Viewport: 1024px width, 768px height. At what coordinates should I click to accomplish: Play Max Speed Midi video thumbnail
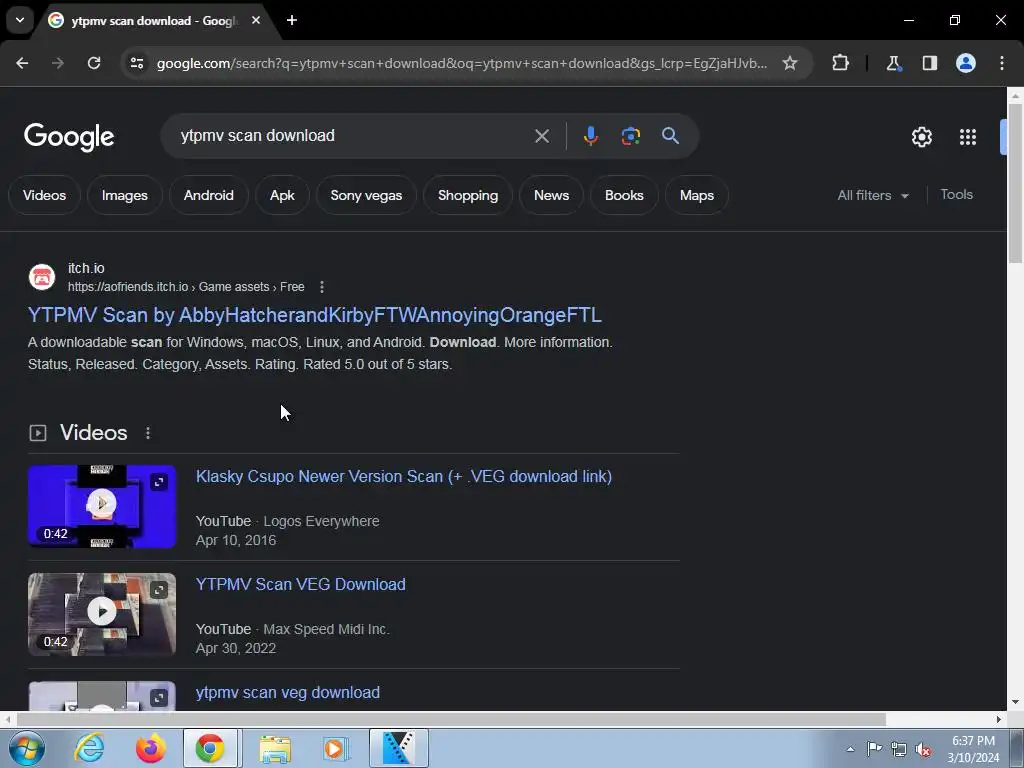[102, 614]
